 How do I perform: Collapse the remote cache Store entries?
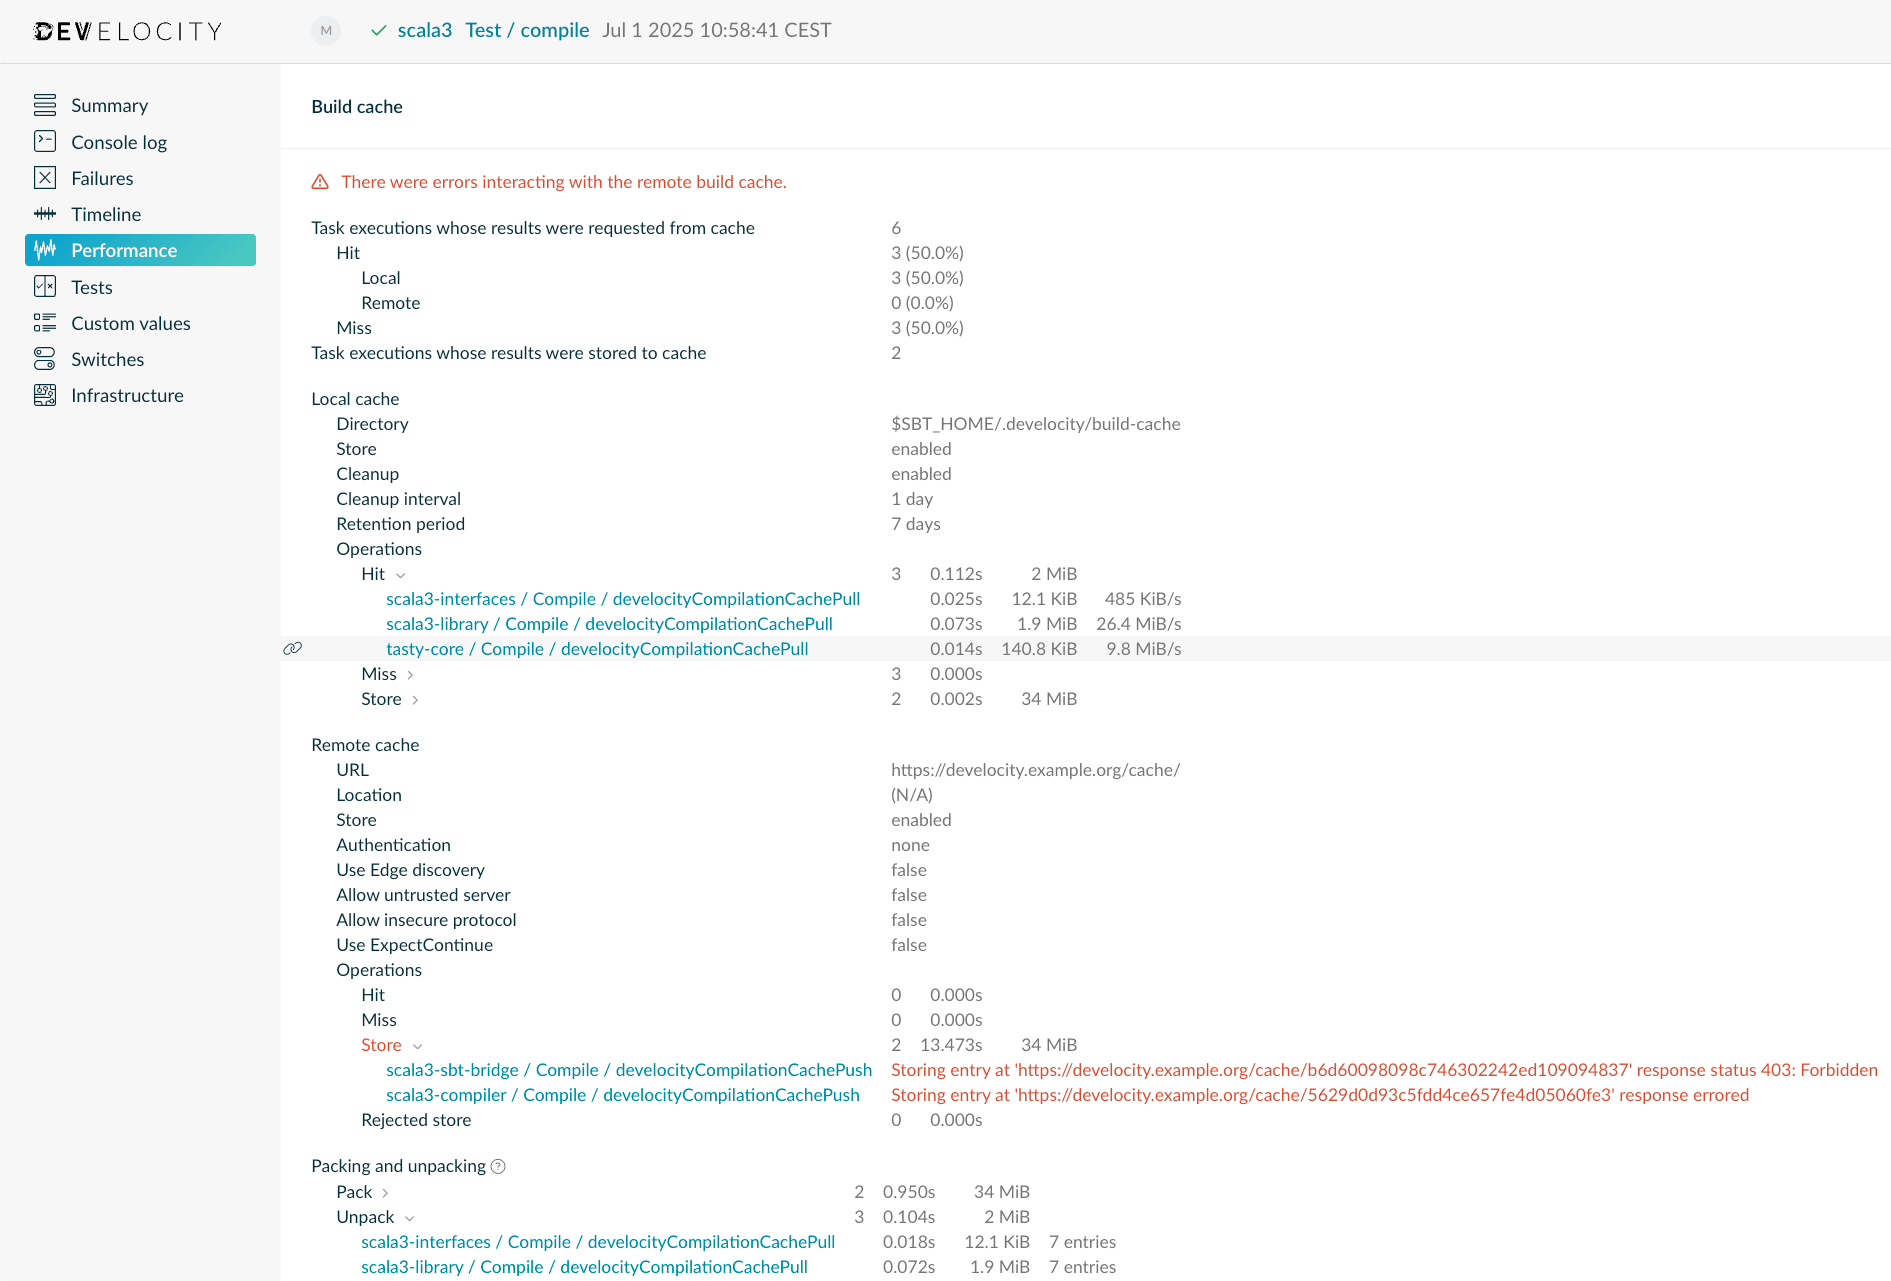click(x=417, y=1045)
